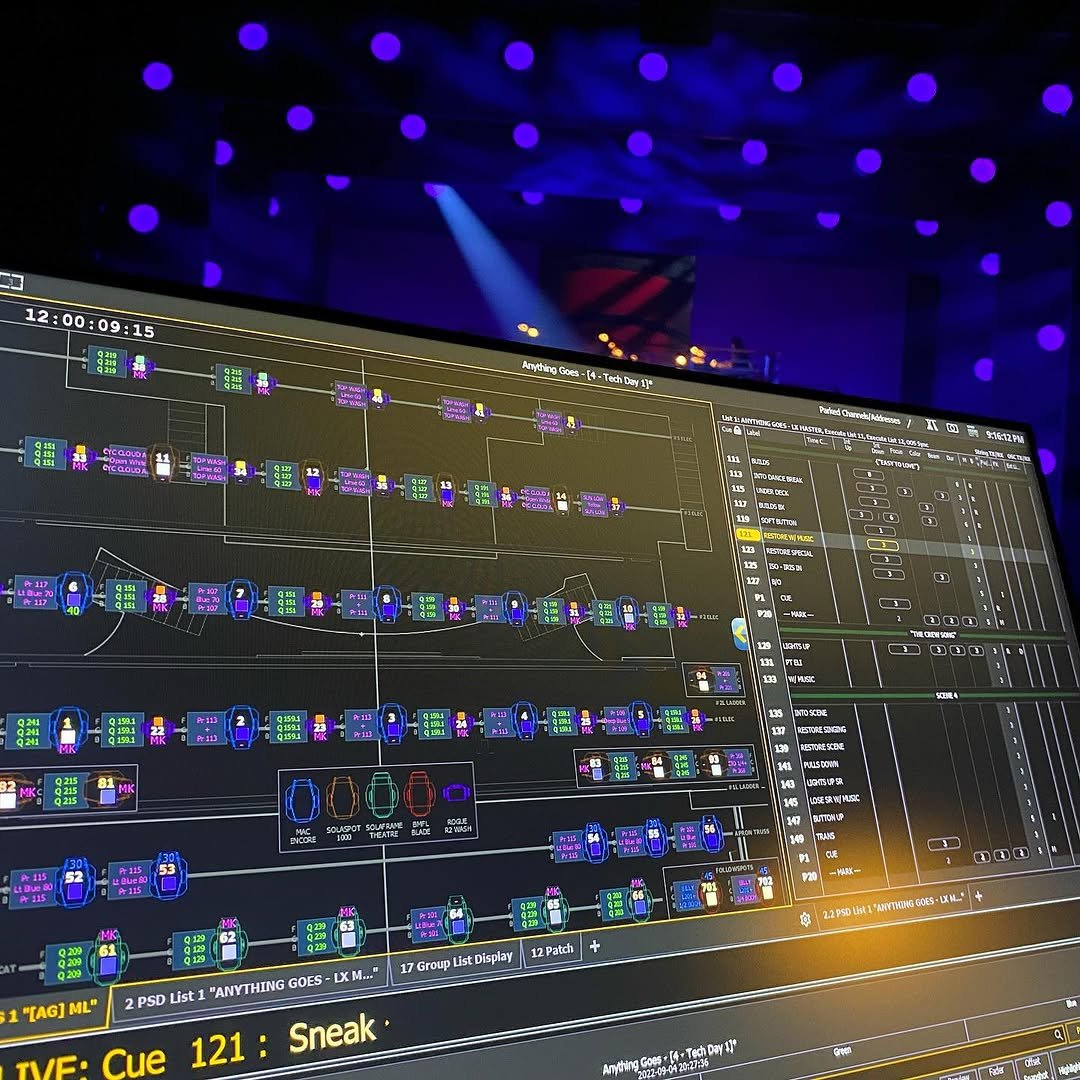Image resolution: width=1080 pixels, height=1080 pixels.
Task: Add a new tab beside 12 Patch
Action: tap(594, 946)
